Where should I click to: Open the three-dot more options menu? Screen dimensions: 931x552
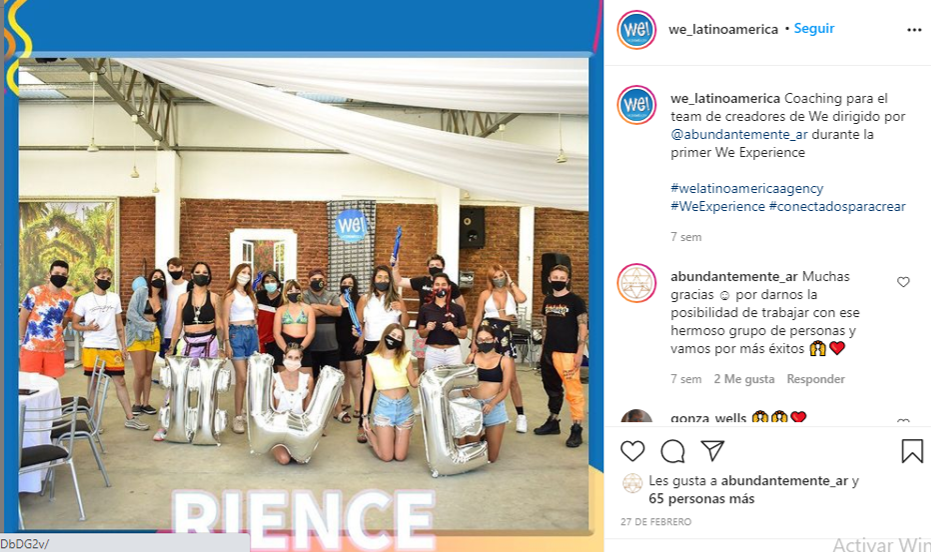[x=914, y=30]
